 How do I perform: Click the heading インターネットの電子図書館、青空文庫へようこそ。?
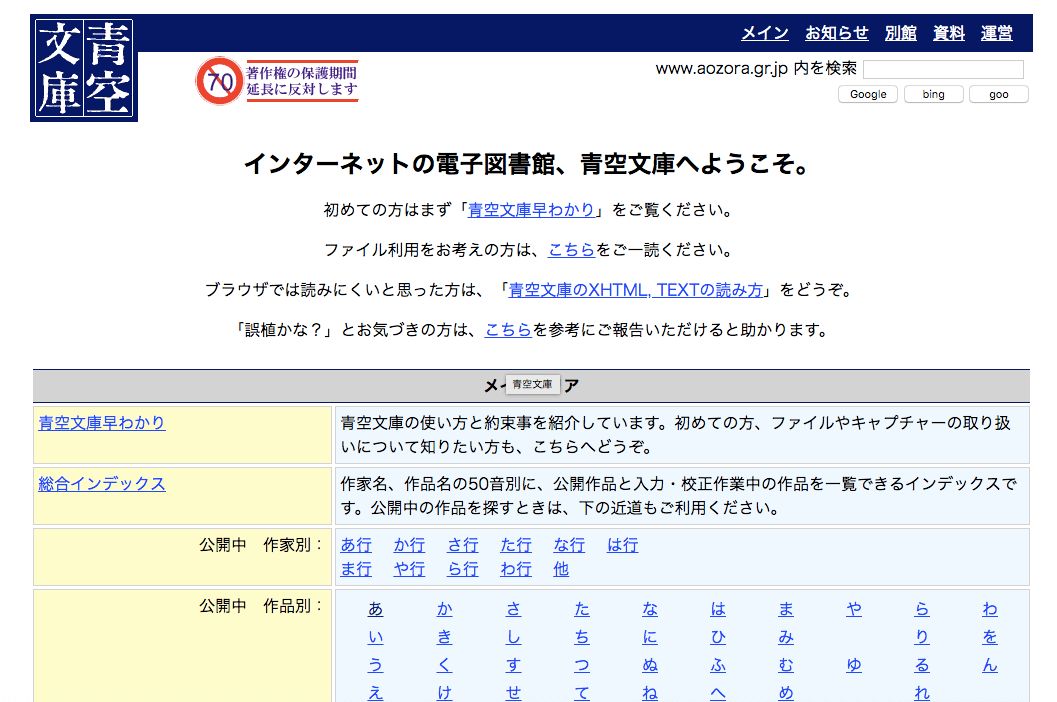(528, 164)
